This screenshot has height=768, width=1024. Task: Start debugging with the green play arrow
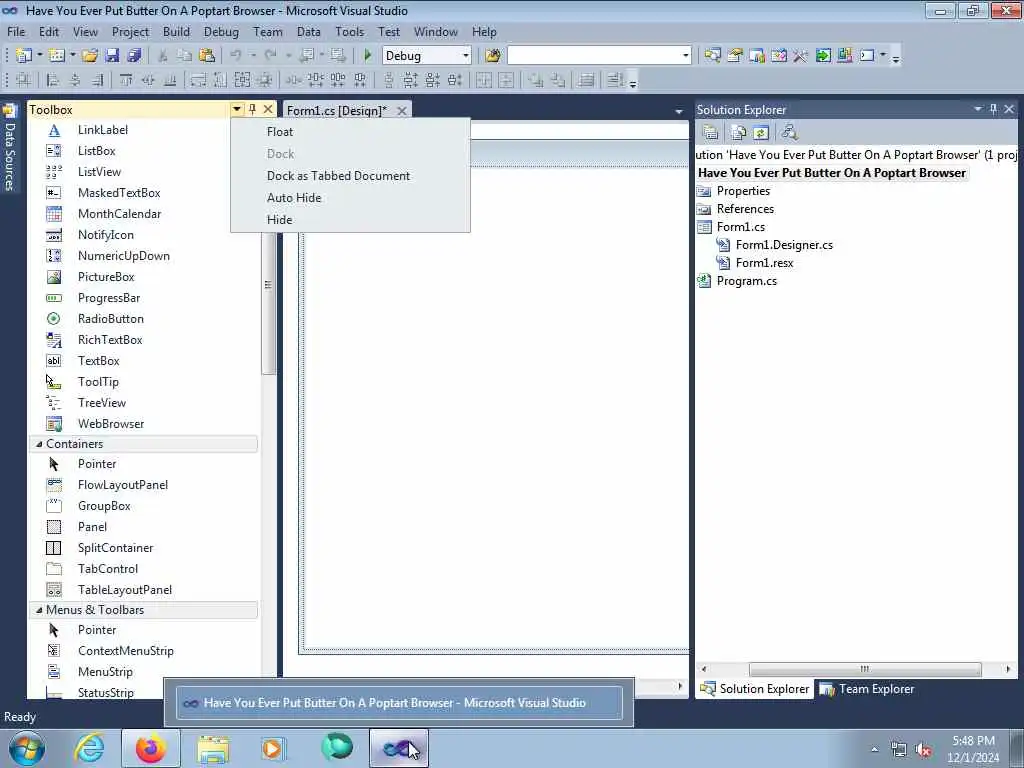pyautogui.click(x=368, y=56)
